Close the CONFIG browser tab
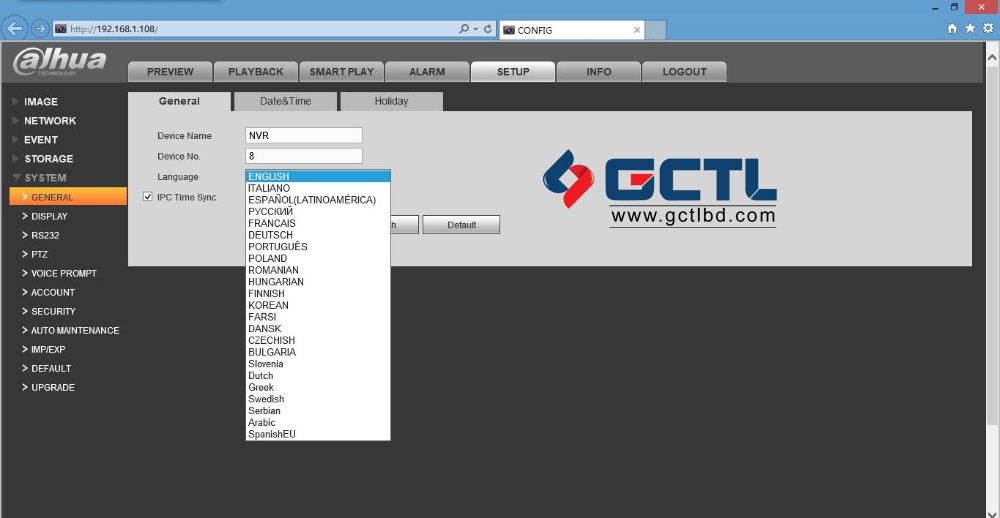Image resolution: width=1000 pixels, height=518 pixels. click(x=638, y=30)
